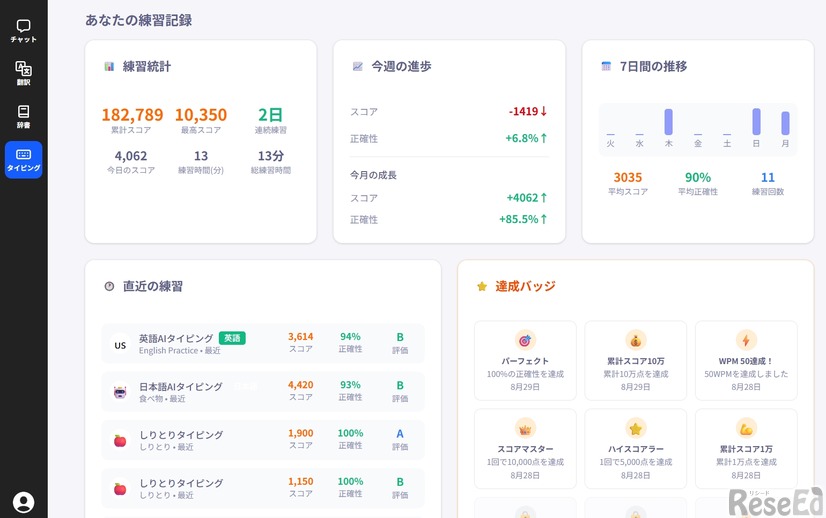Click the money bag icon on 累計スコア10万 badge
The width and height of the screenshot is (826, 518).
pyautogui.click(x=636, y=340)
